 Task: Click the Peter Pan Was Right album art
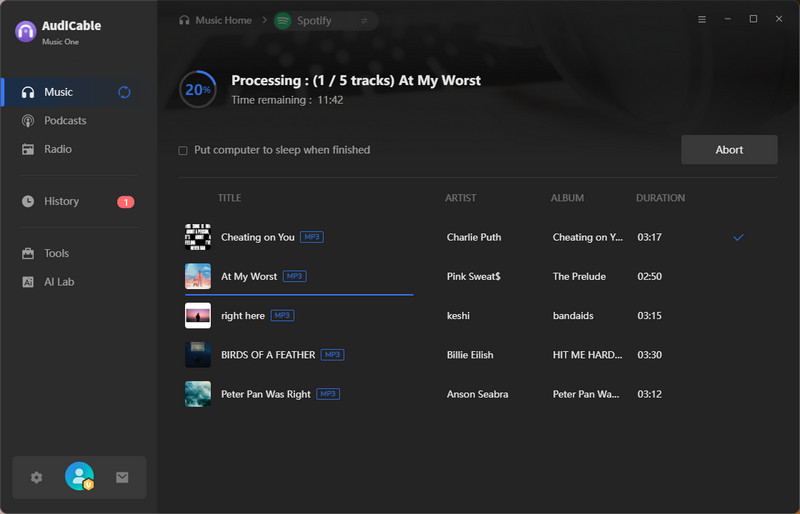coord(198,394)
